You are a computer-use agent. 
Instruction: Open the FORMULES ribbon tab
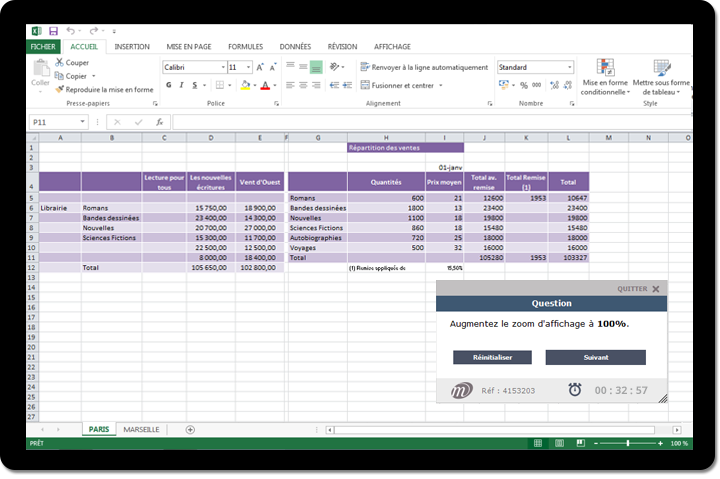click(245, 46)
